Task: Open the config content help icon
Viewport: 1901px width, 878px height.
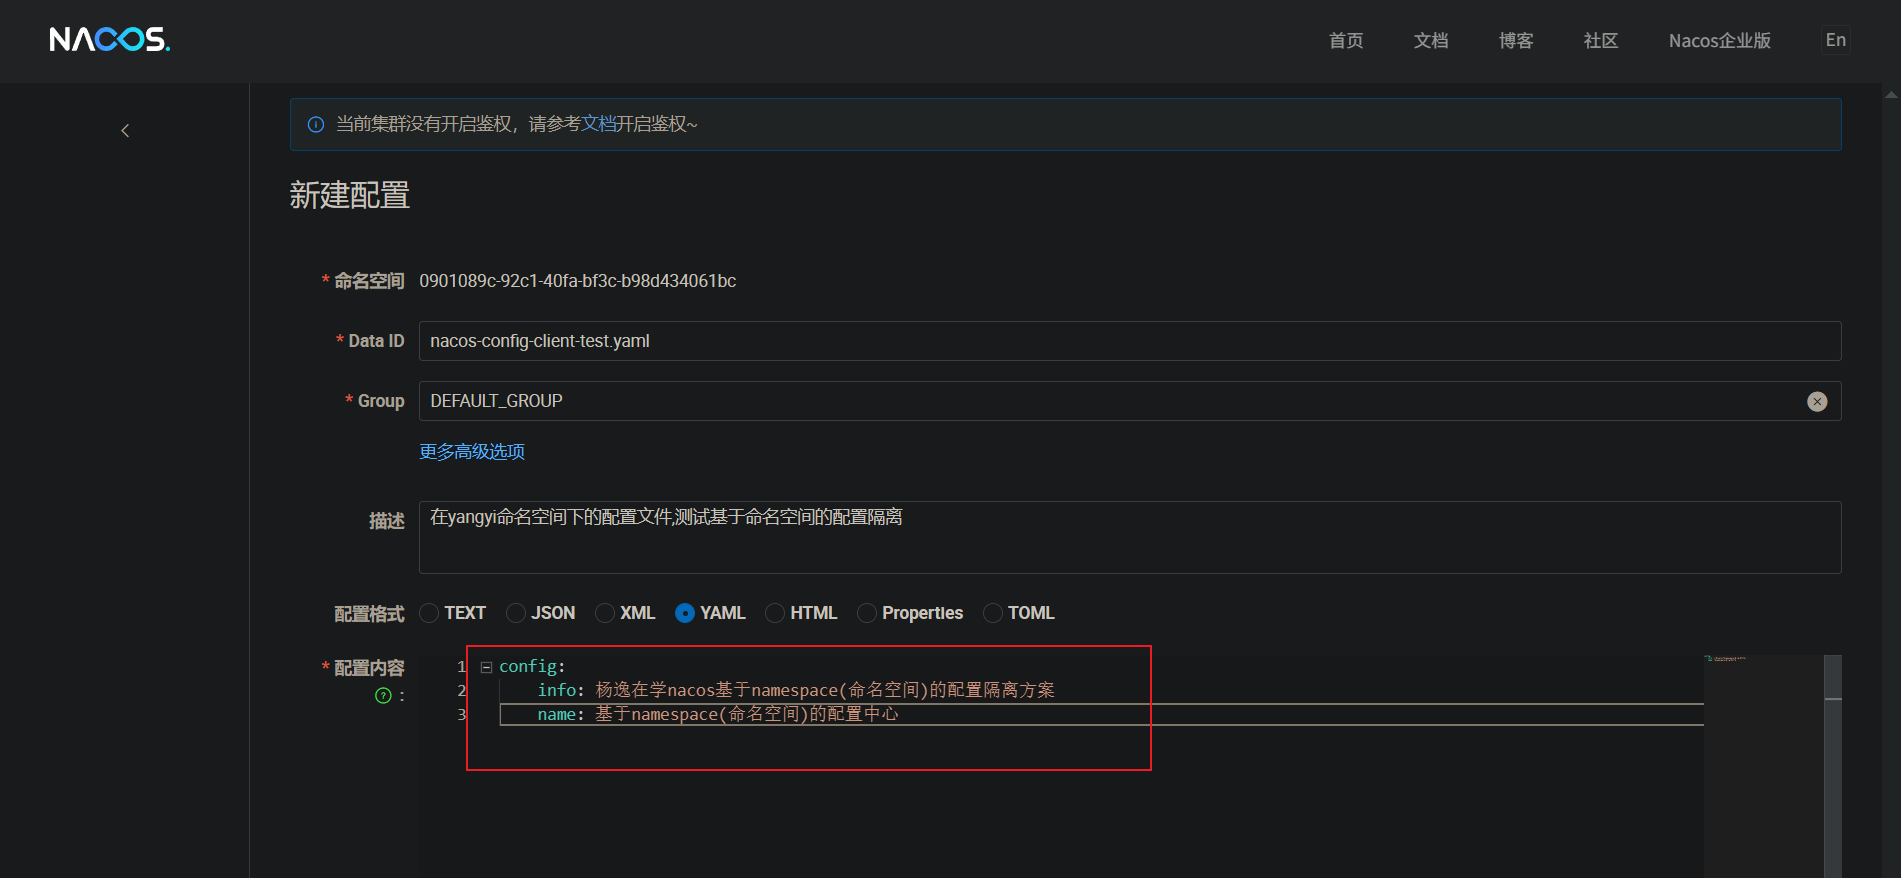Action: point(383,696)
